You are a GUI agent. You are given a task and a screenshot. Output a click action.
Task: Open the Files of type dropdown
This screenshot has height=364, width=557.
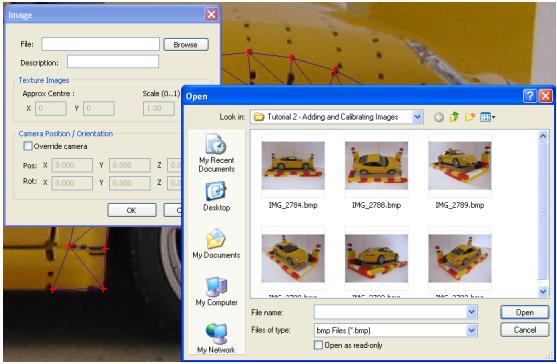click(x=471, y=330)
